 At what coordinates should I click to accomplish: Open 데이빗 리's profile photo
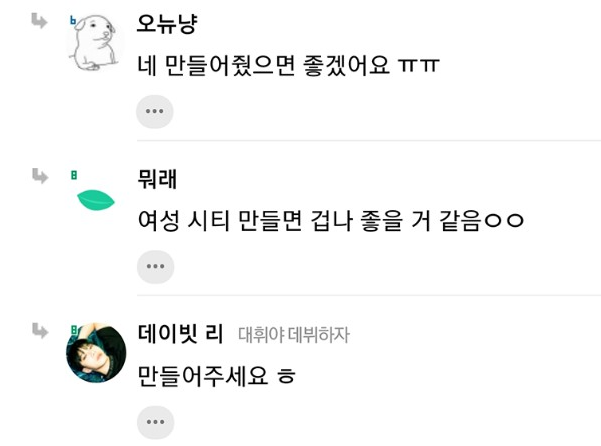[x=96, y=353]
